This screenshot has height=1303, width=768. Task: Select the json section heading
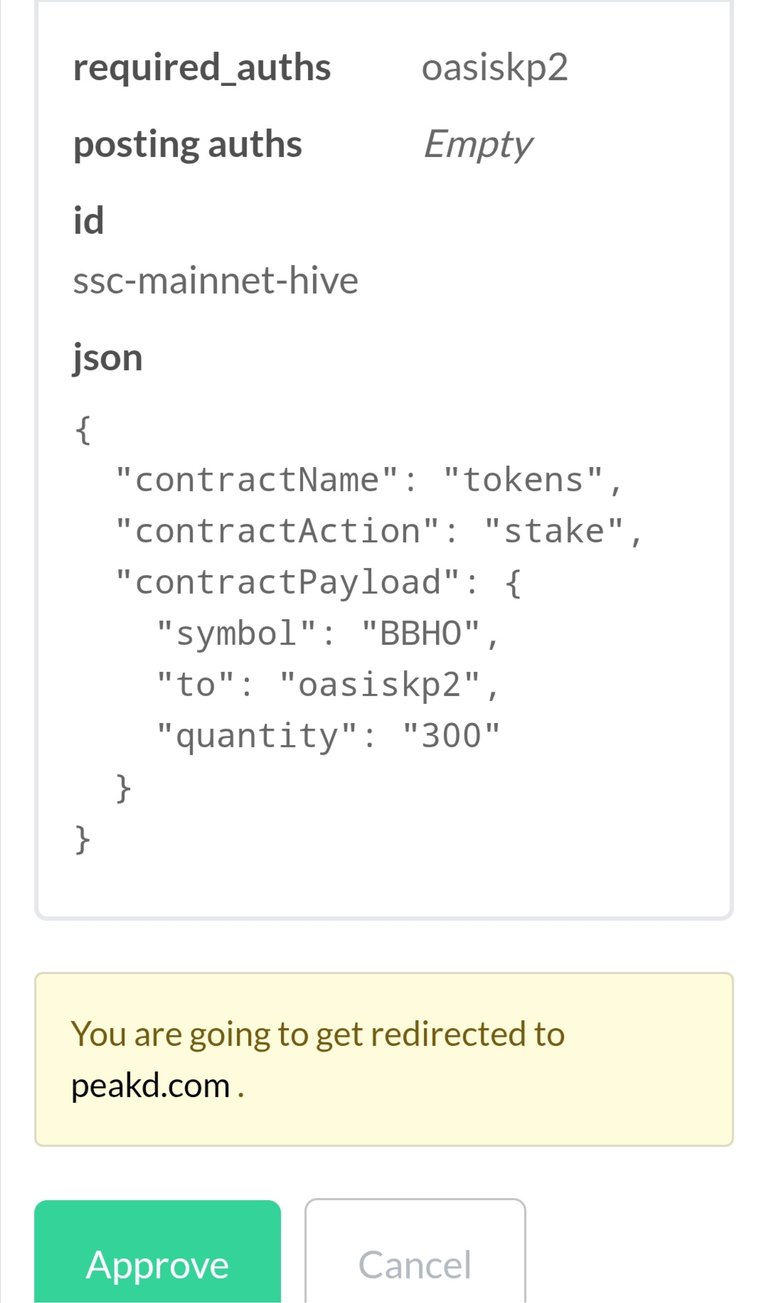click(x=108, y=358)
